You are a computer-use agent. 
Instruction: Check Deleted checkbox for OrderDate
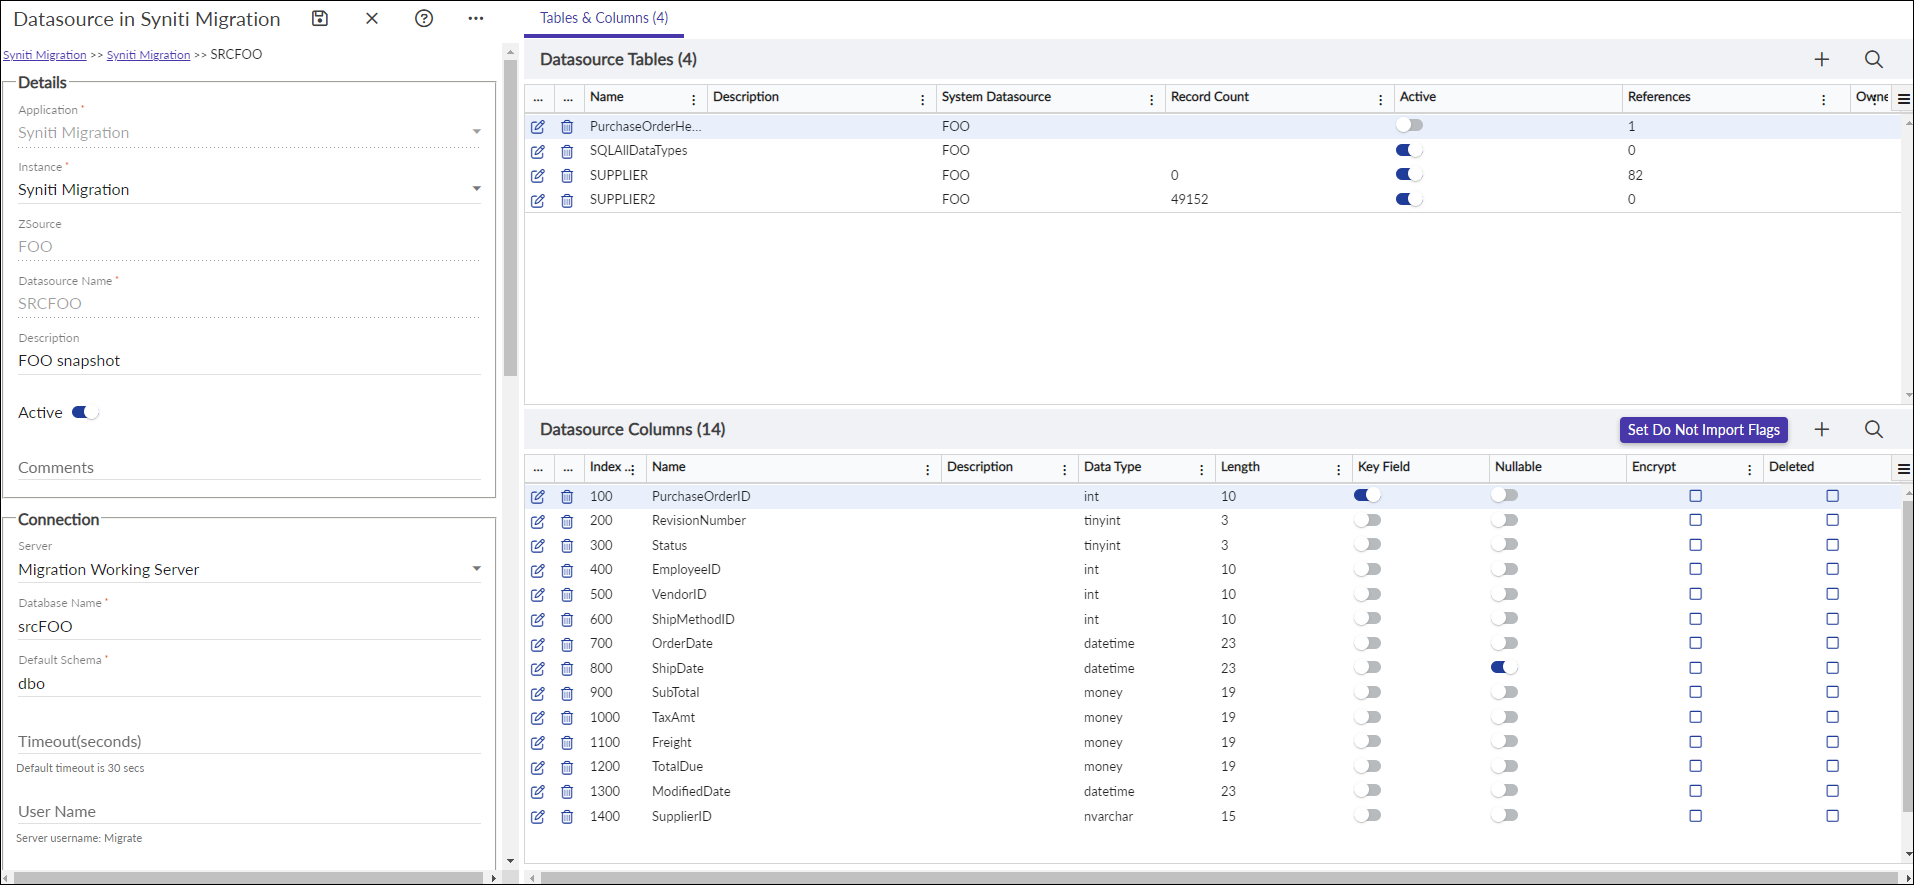pos(1833,643)
